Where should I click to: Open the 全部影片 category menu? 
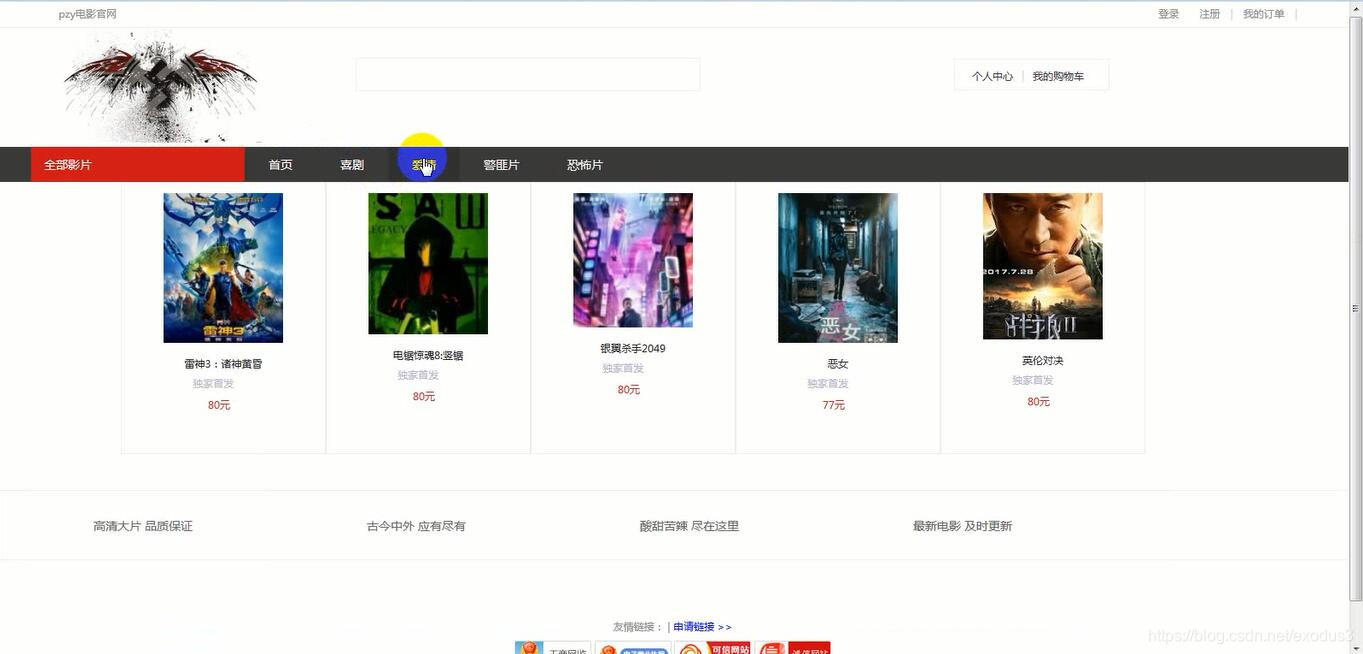137,165
